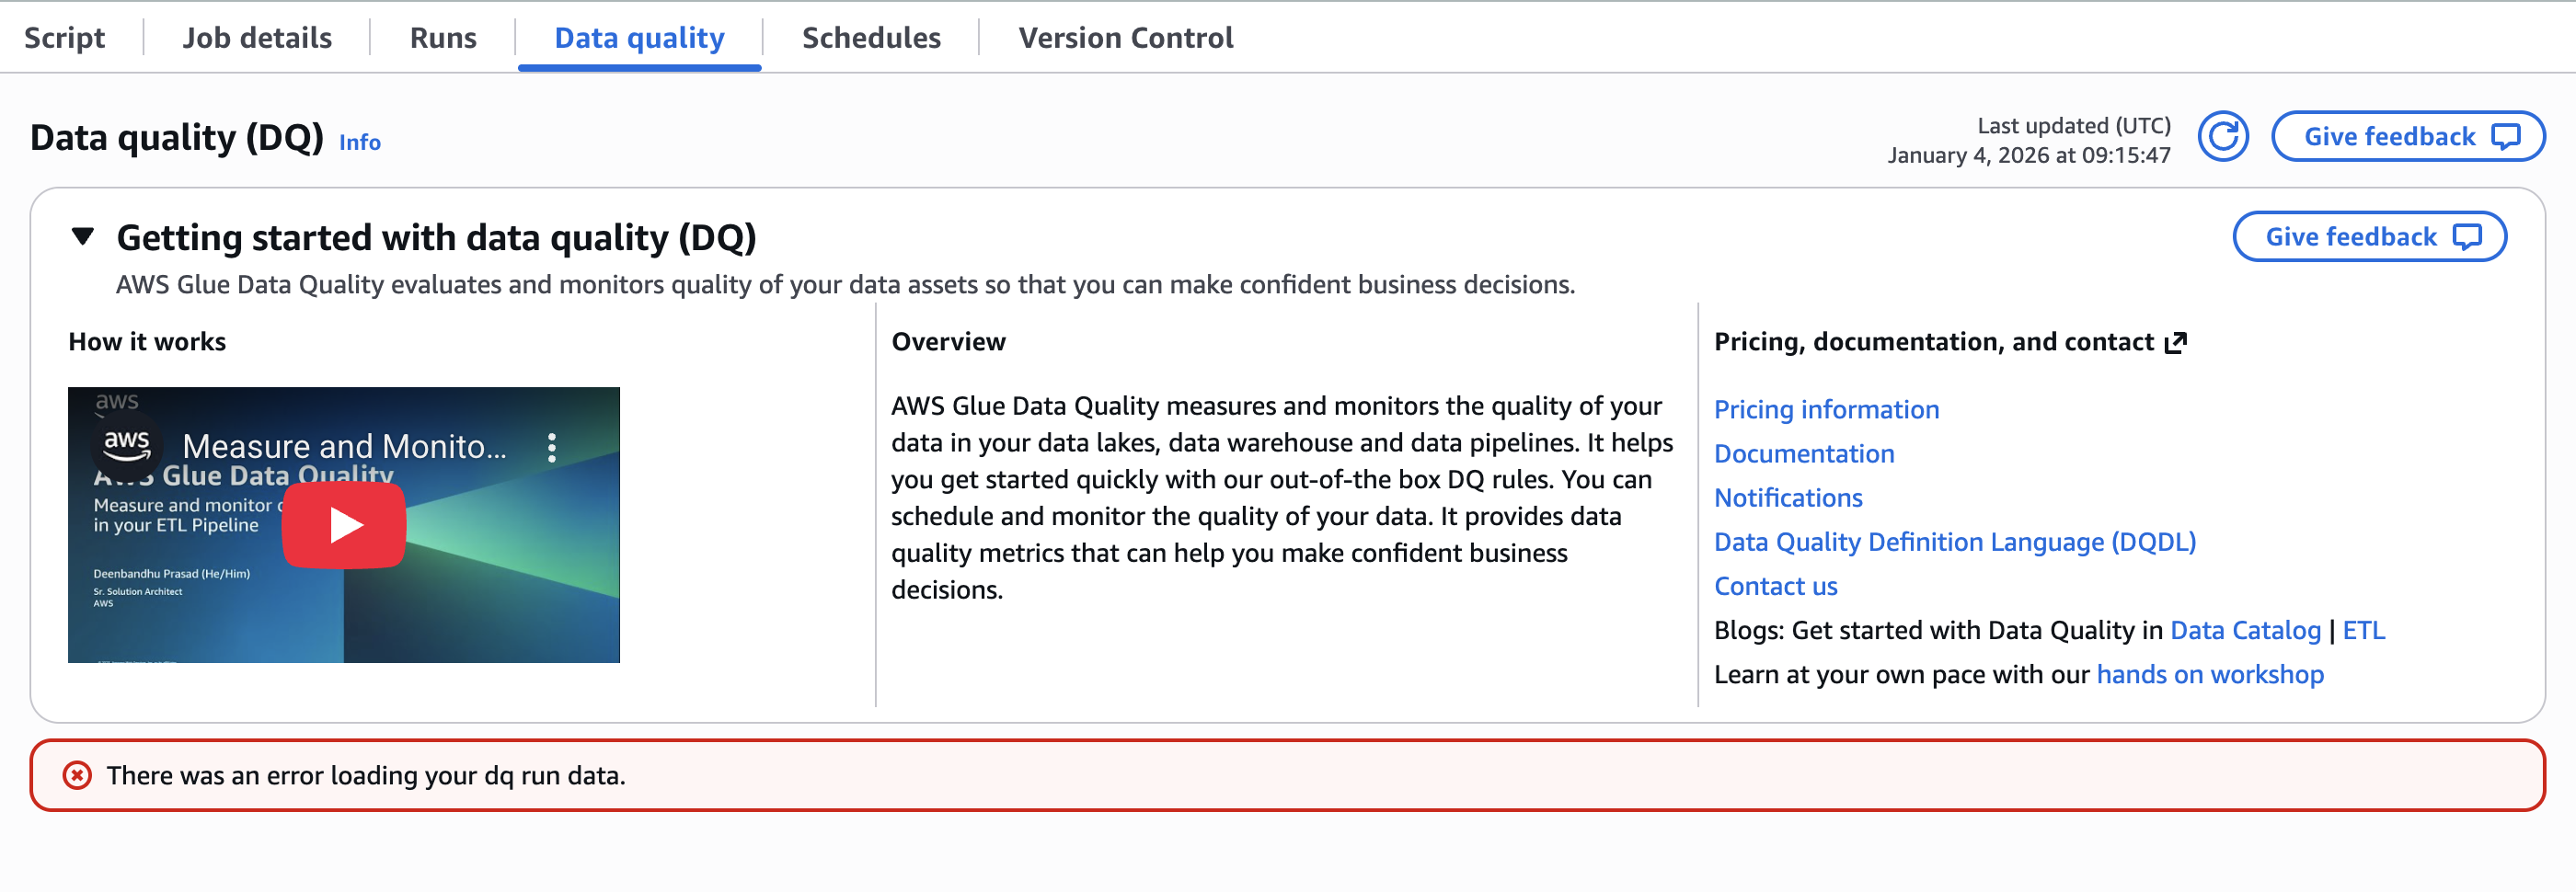Click the Contact us link
This screenshot has height=892, width=2576.
coord(1775,586)
